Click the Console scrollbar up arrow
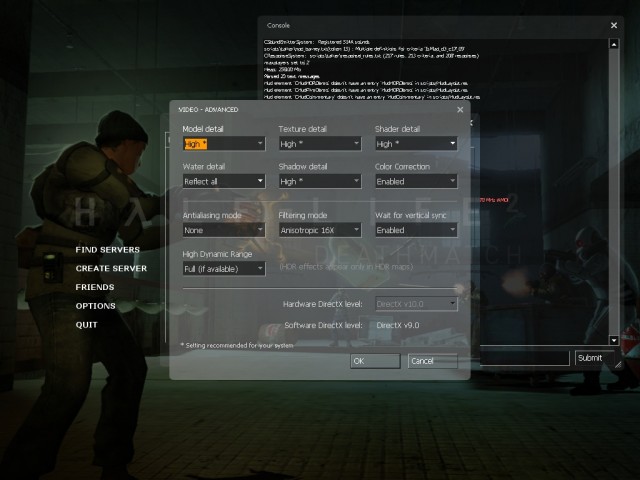 click(x=614, y=44)
